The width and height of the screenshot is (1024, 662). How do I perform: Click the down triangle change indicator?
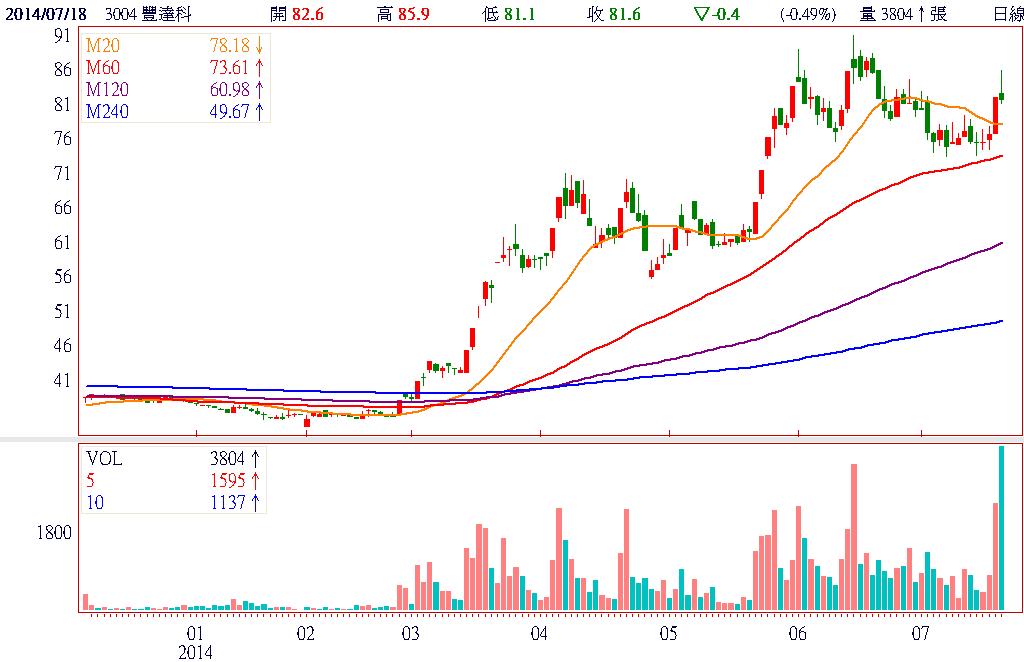(x=699, y=14)
